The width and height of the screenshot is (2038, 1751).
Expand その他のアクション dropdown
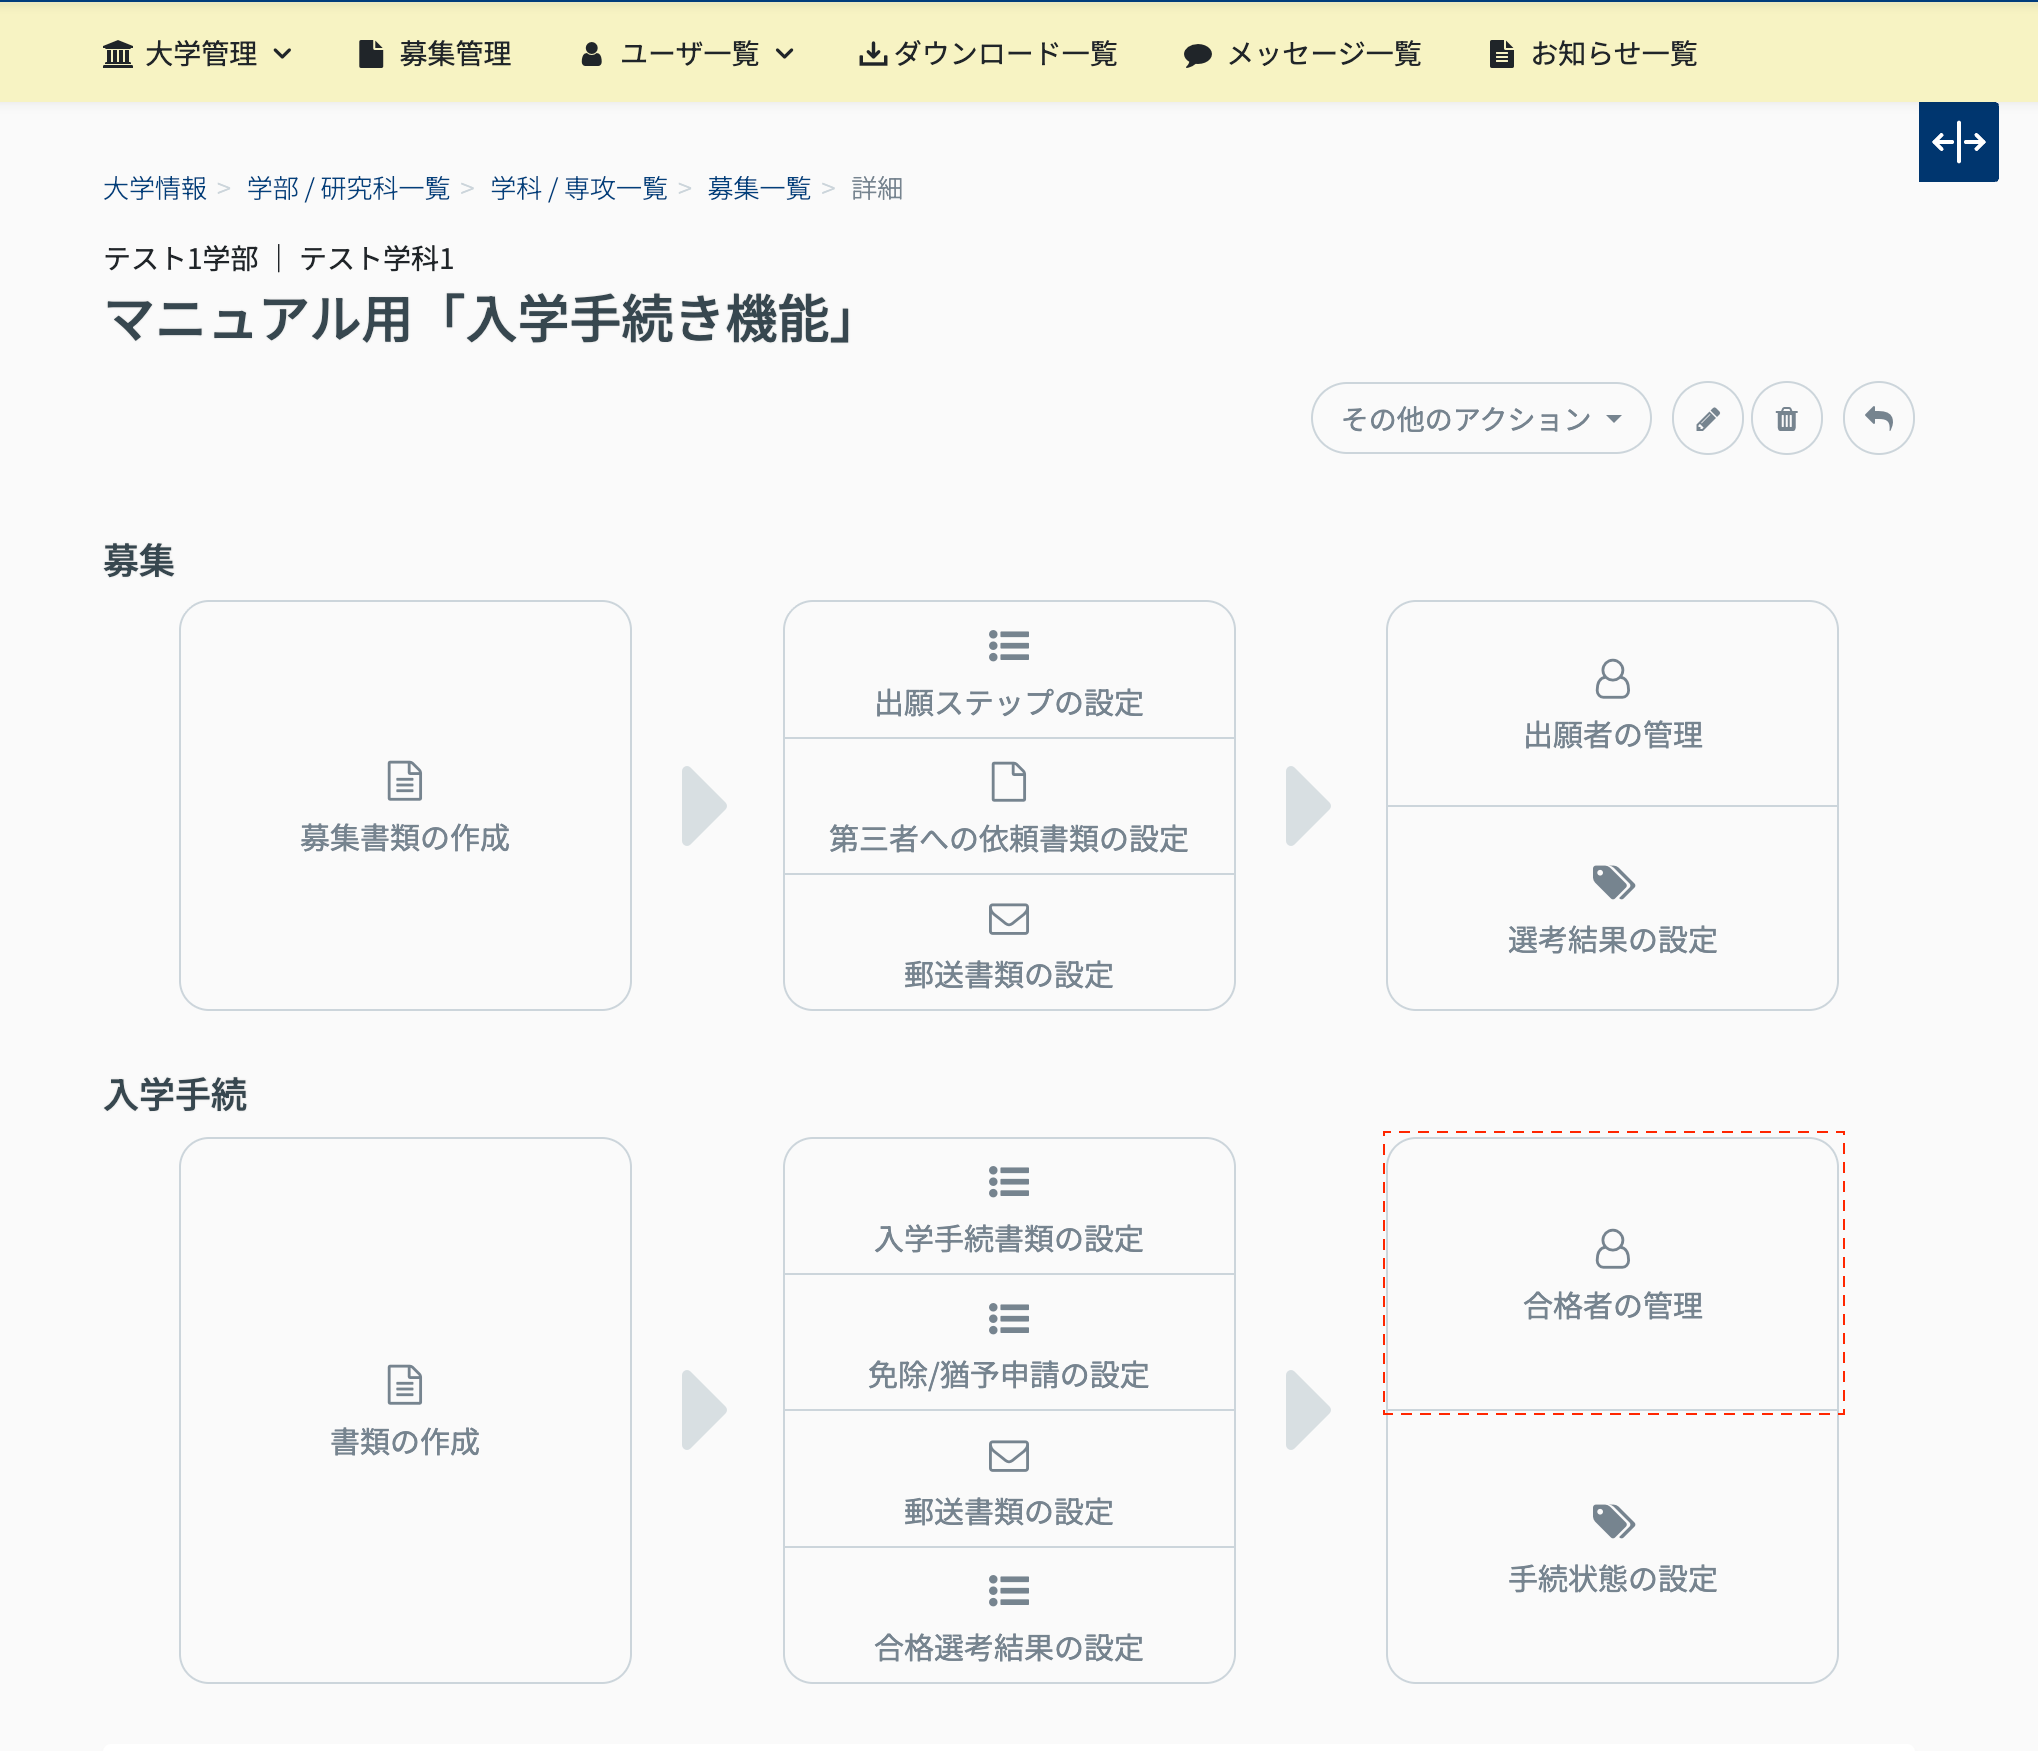[1480, 419]
